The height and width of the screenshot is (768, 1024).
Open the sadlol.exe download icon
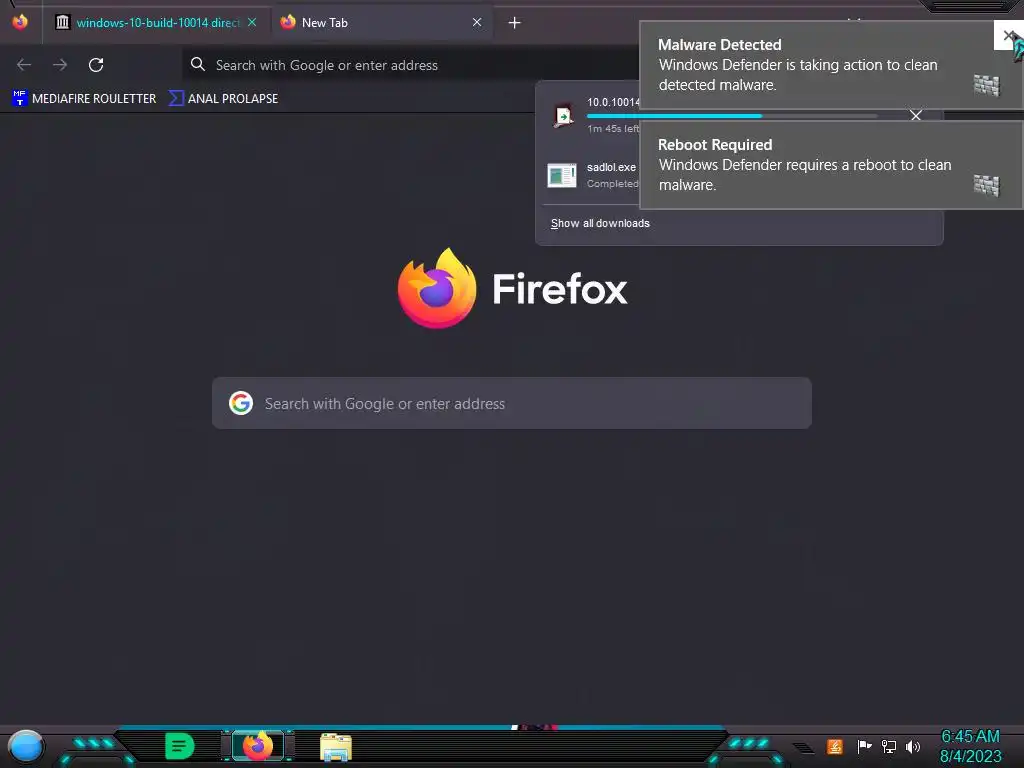click(x=562, y=175)
